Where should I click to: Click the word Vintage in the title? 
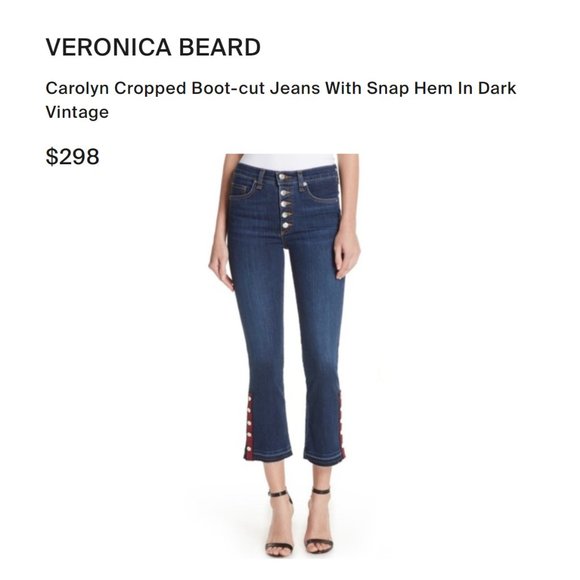coord(77,112)
